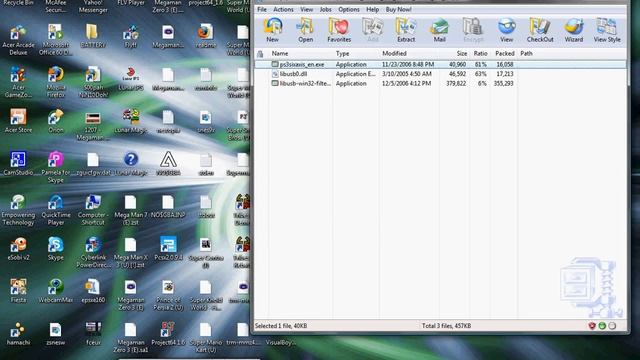Image resolution: width=640 pixels, height=360 pixels.
Task: Click the View toolbar icon
Action: (x=507, y=30)
